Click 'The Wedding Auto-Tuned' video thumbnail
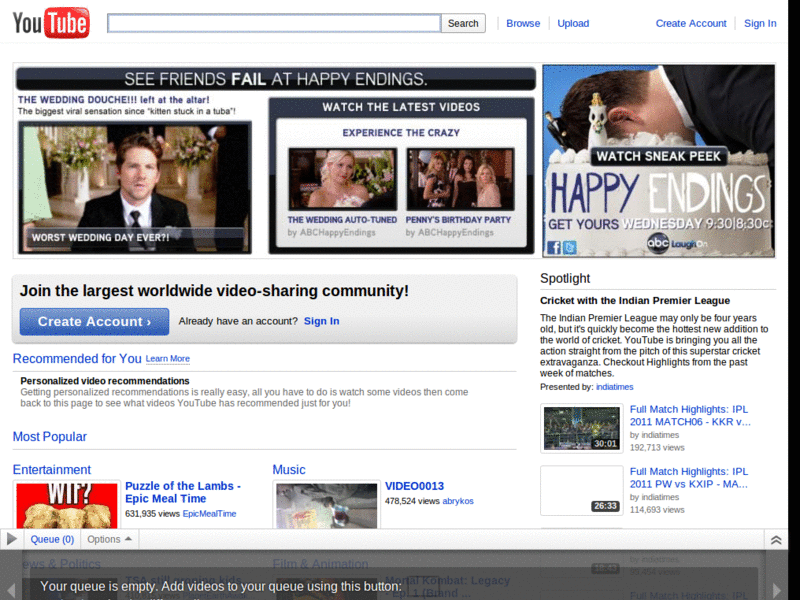 [342, 179]
